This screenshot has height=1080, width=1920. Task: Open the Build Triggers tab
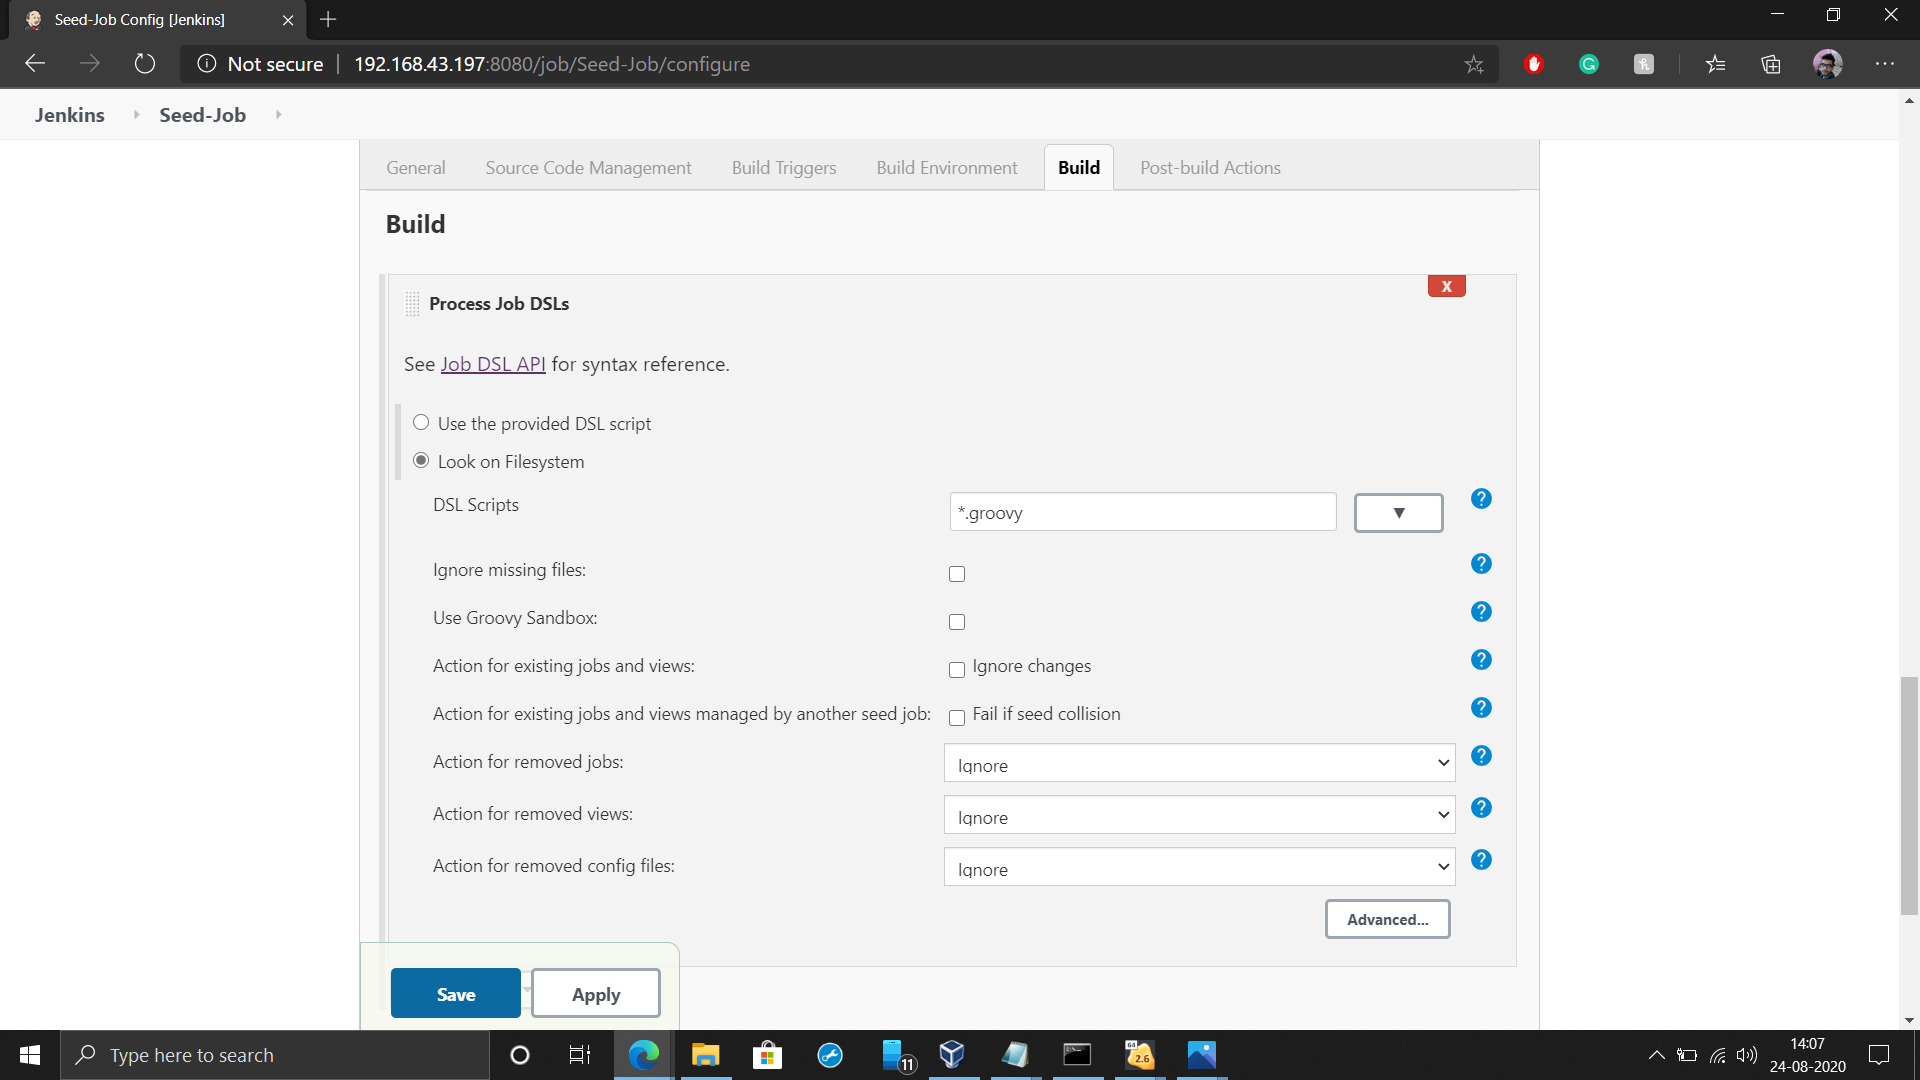[783, 167]
